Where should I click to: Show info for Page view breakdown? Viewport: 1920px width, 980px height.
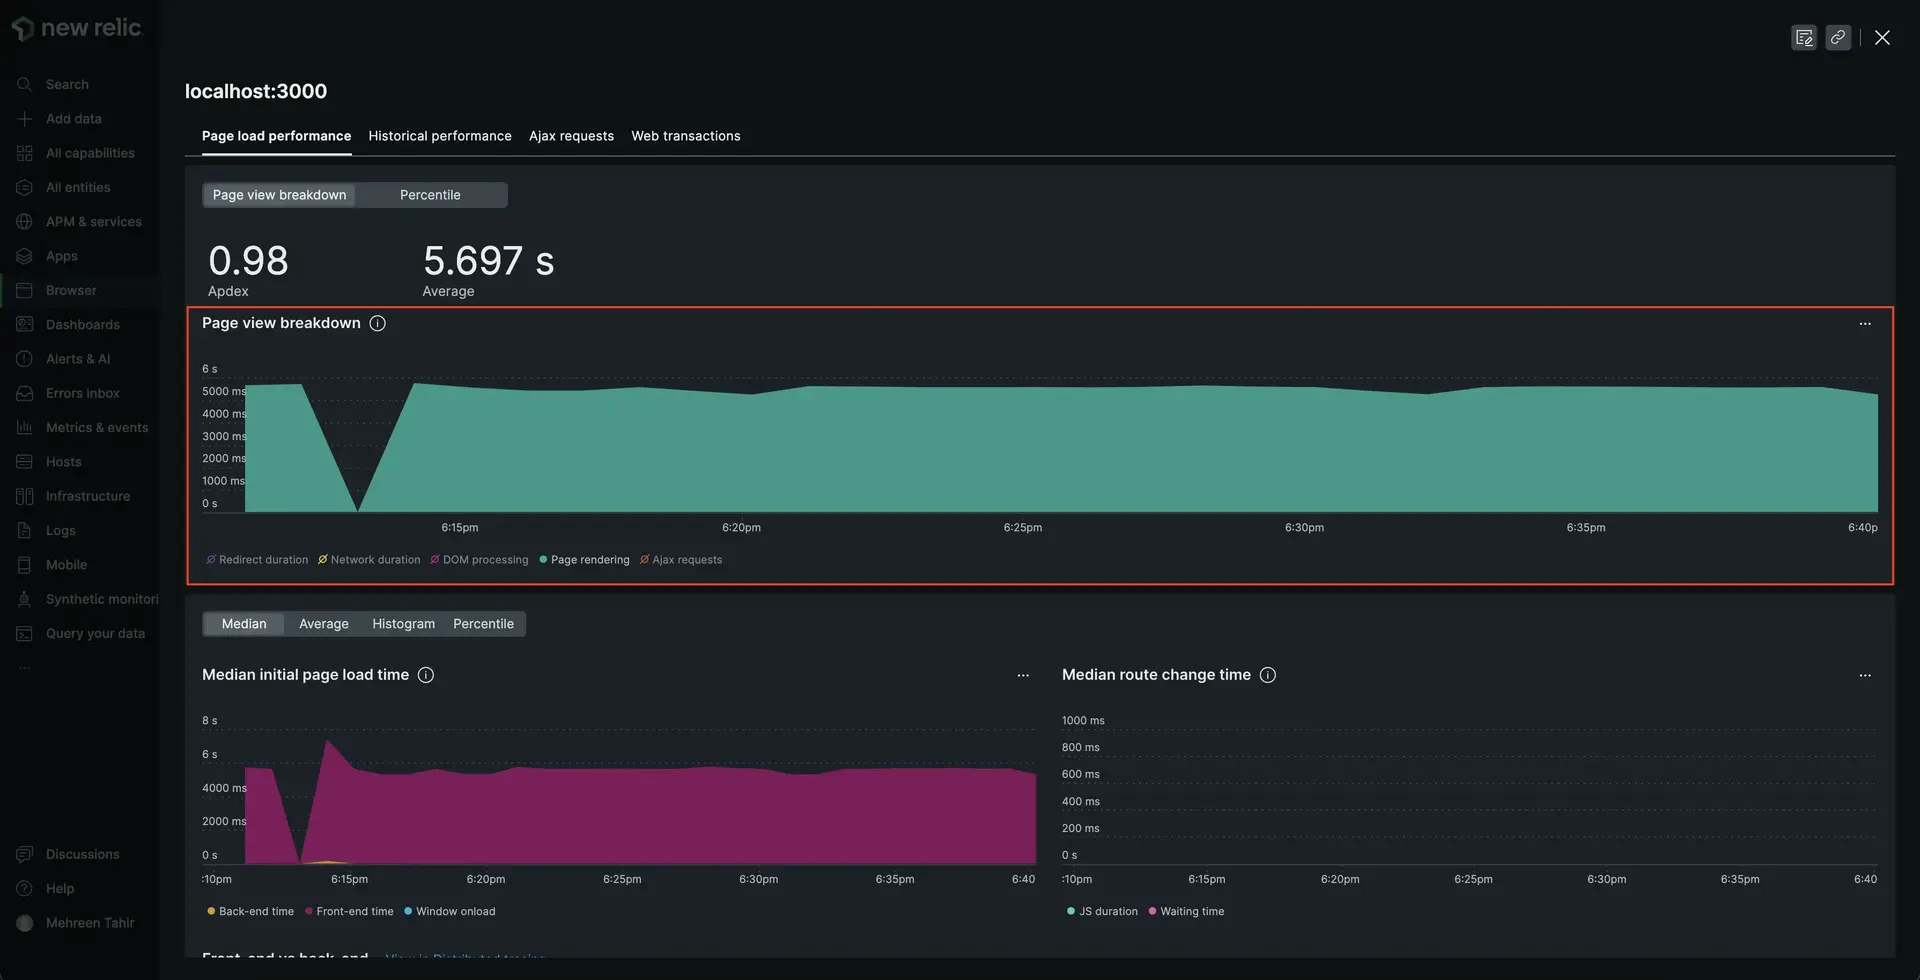(378, 323)
